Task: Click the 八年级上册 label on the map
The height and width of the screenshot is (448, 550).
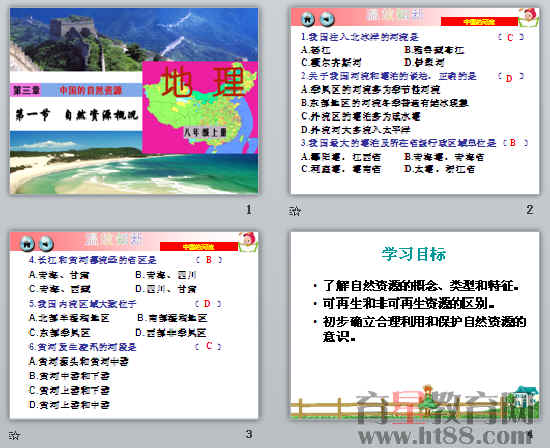Action: [x=205, y=132]
